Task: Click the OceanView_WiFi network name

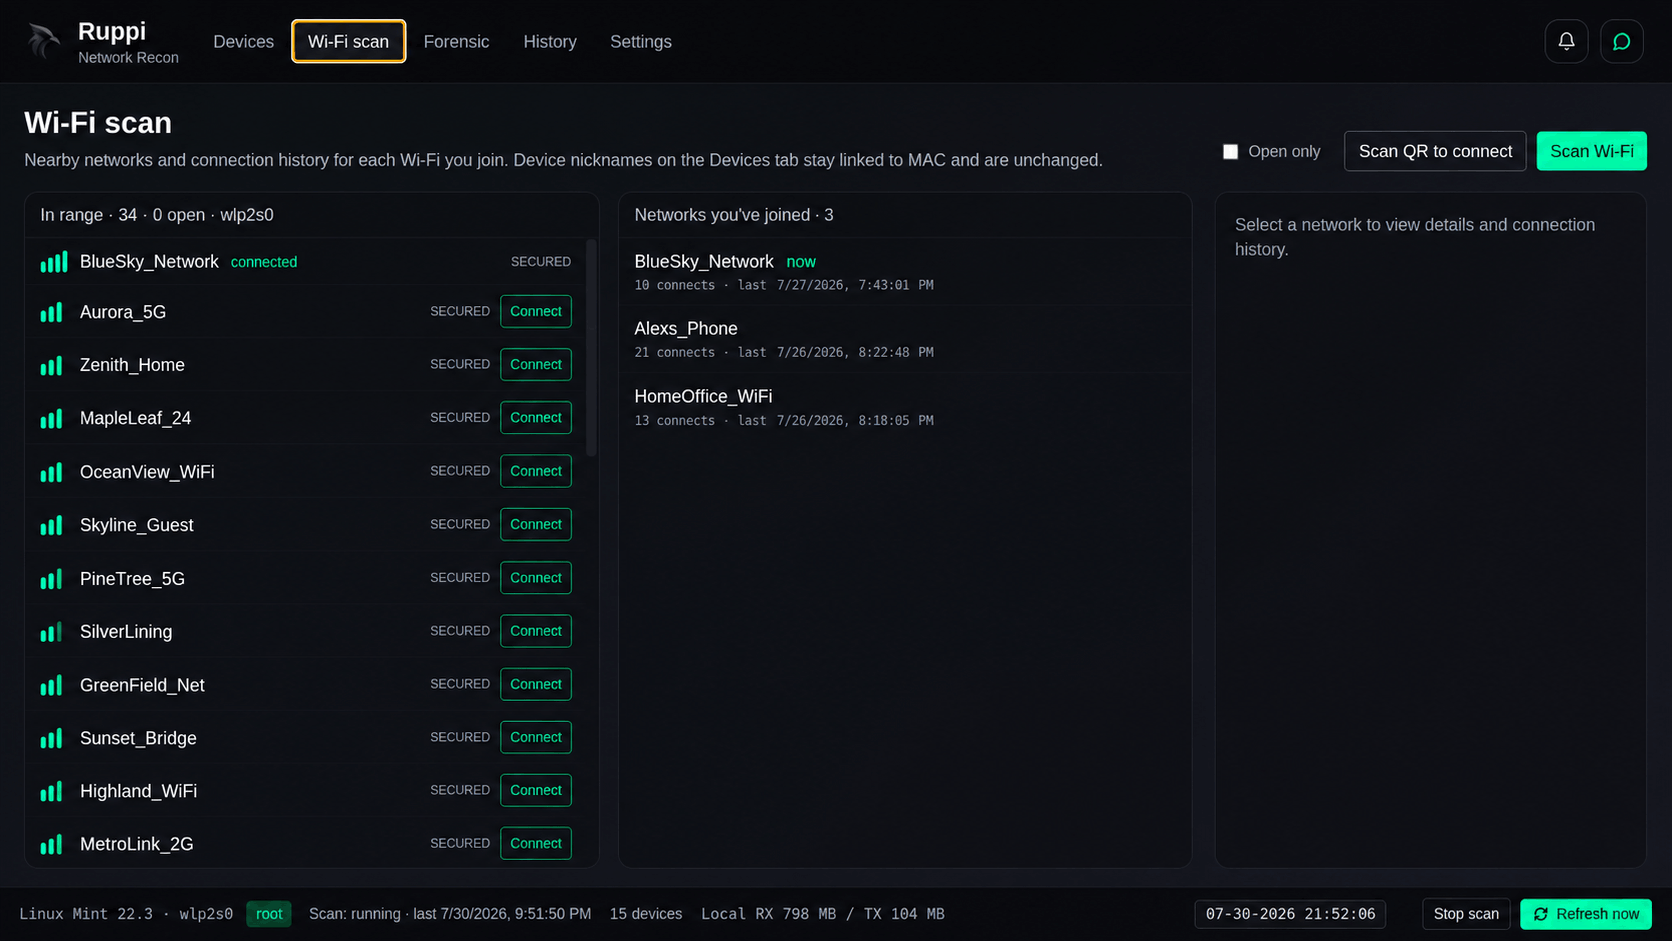Action: 147,472
